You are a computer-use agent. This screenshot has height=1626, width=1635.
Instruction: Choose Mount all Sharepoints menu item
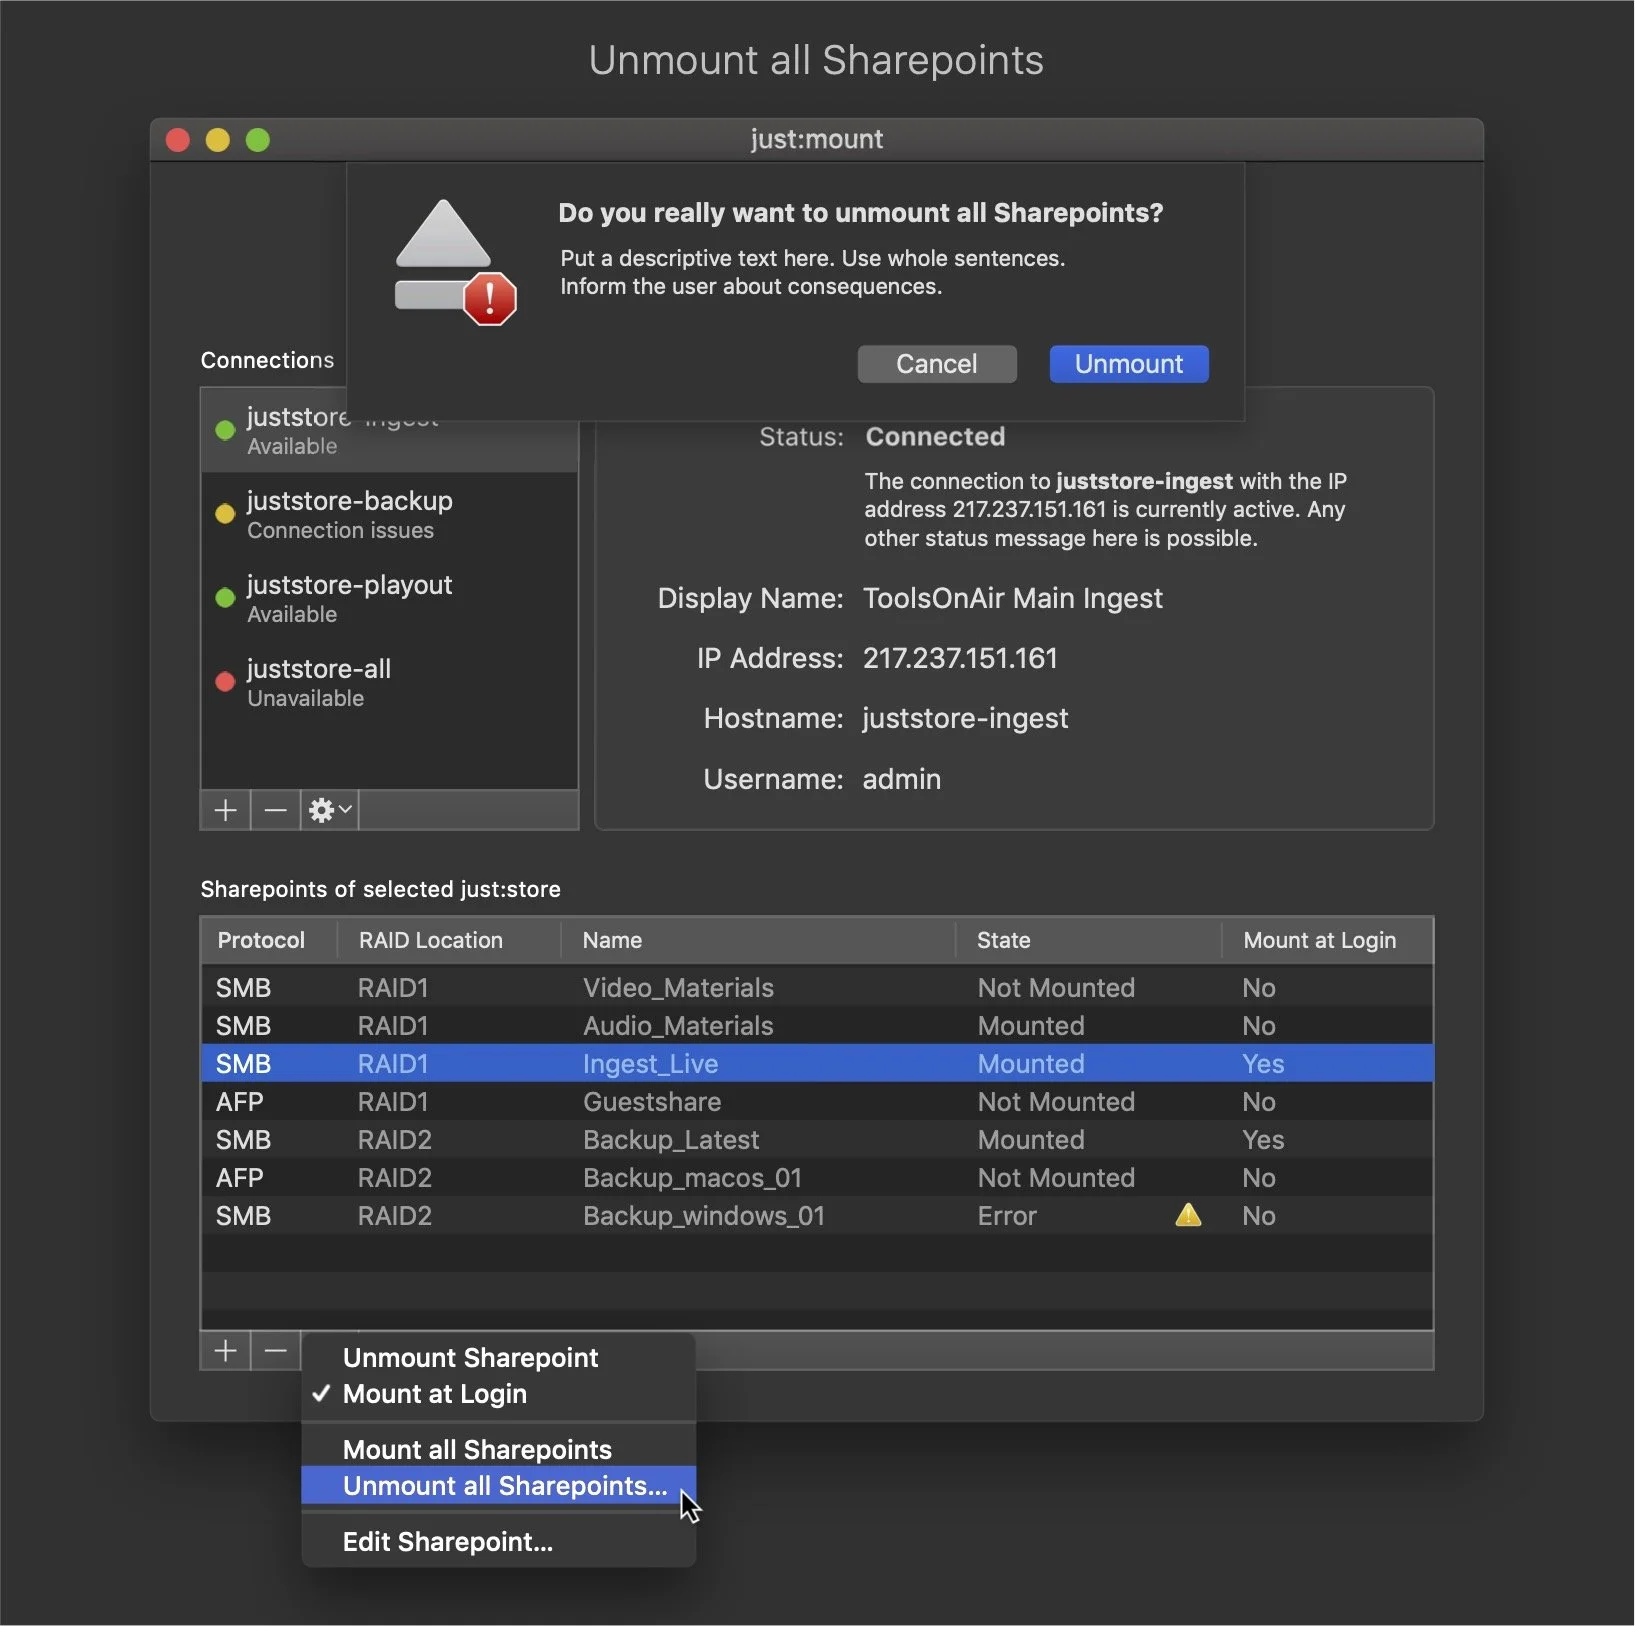tap(498, 1449)
